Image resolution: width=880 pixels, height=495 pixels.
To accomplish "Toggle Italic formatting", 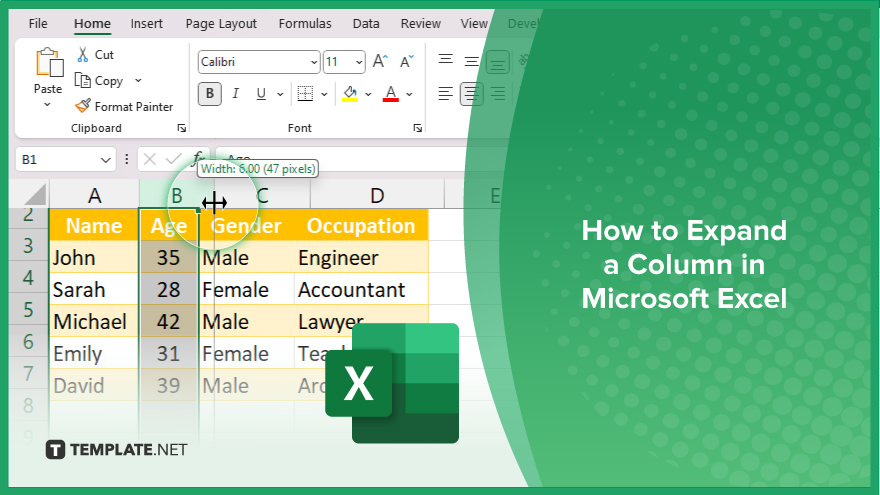I will [x=236, y=94].
